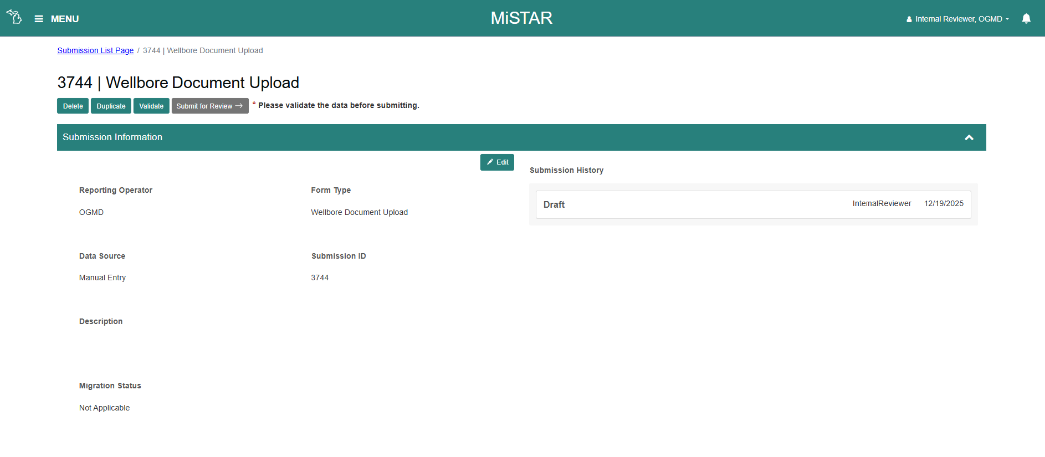Click the Michigan state logo icon
1045x457 pixels.
point(14,17)
